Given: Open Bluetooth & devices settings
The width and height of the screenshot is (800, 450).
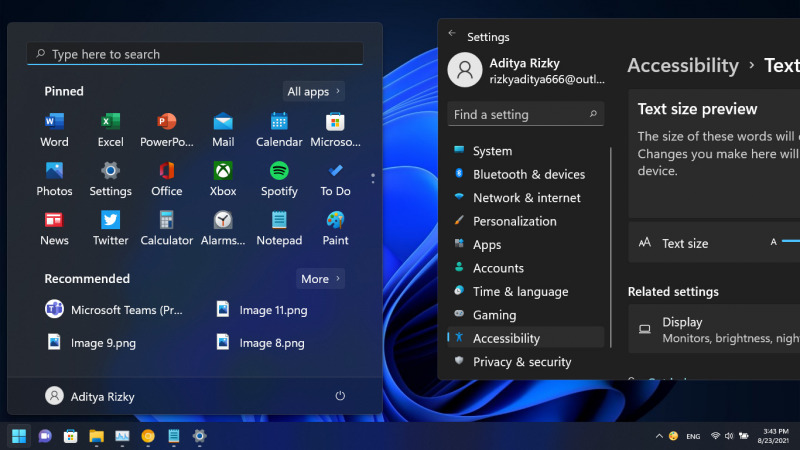Looking at the screenshot, I should 526,174.
